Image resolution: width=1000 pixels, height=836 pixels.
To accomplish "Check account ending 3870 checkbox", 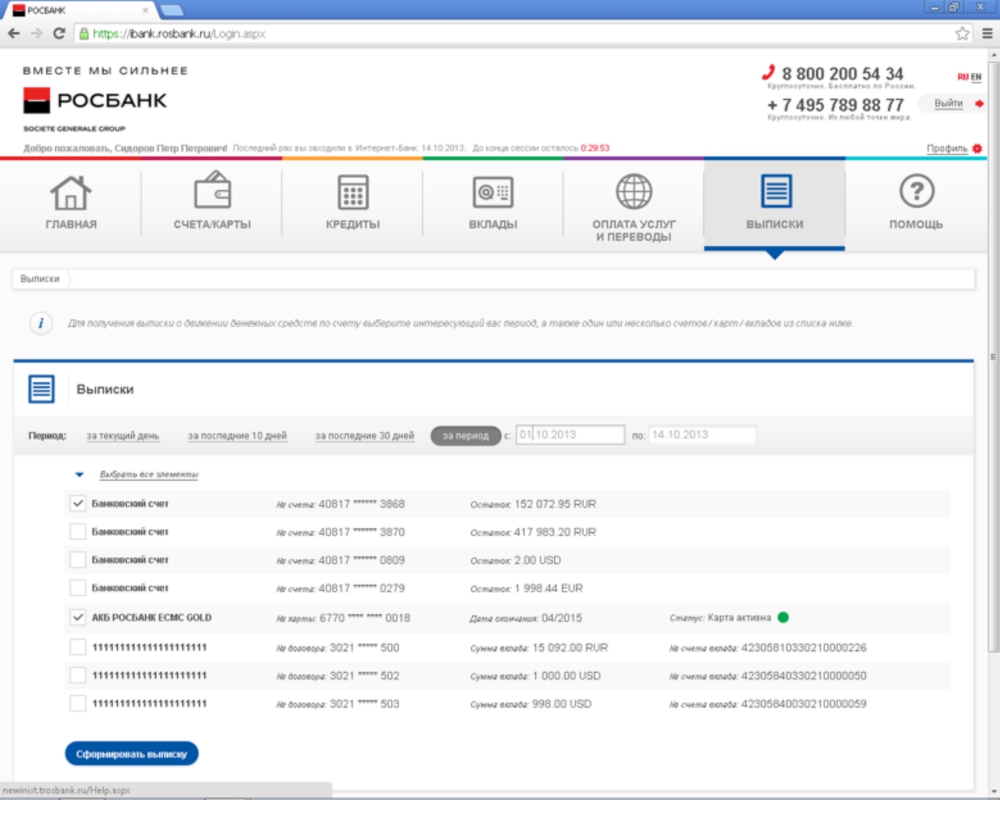I will tap(78, 531).
